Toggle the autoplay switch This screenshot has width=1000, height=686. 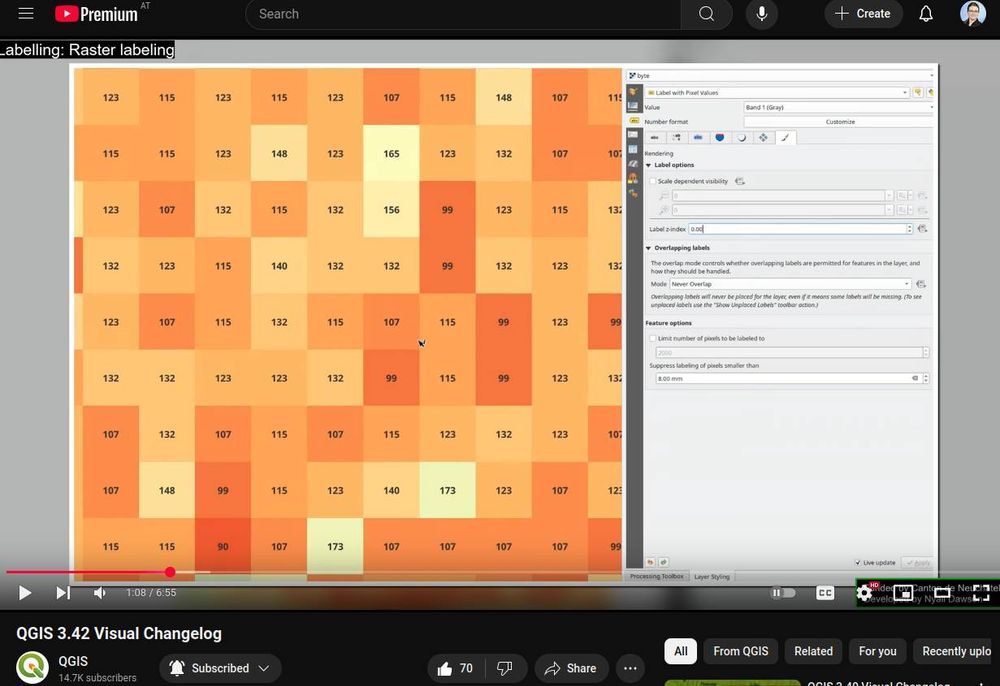[783, 593]
